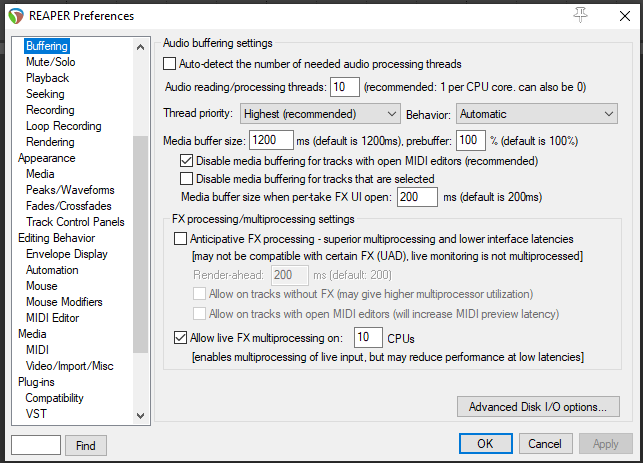Close the REAPER Preferences window
This screenshot has width=643, height=463.
click(x=620, y=15)
